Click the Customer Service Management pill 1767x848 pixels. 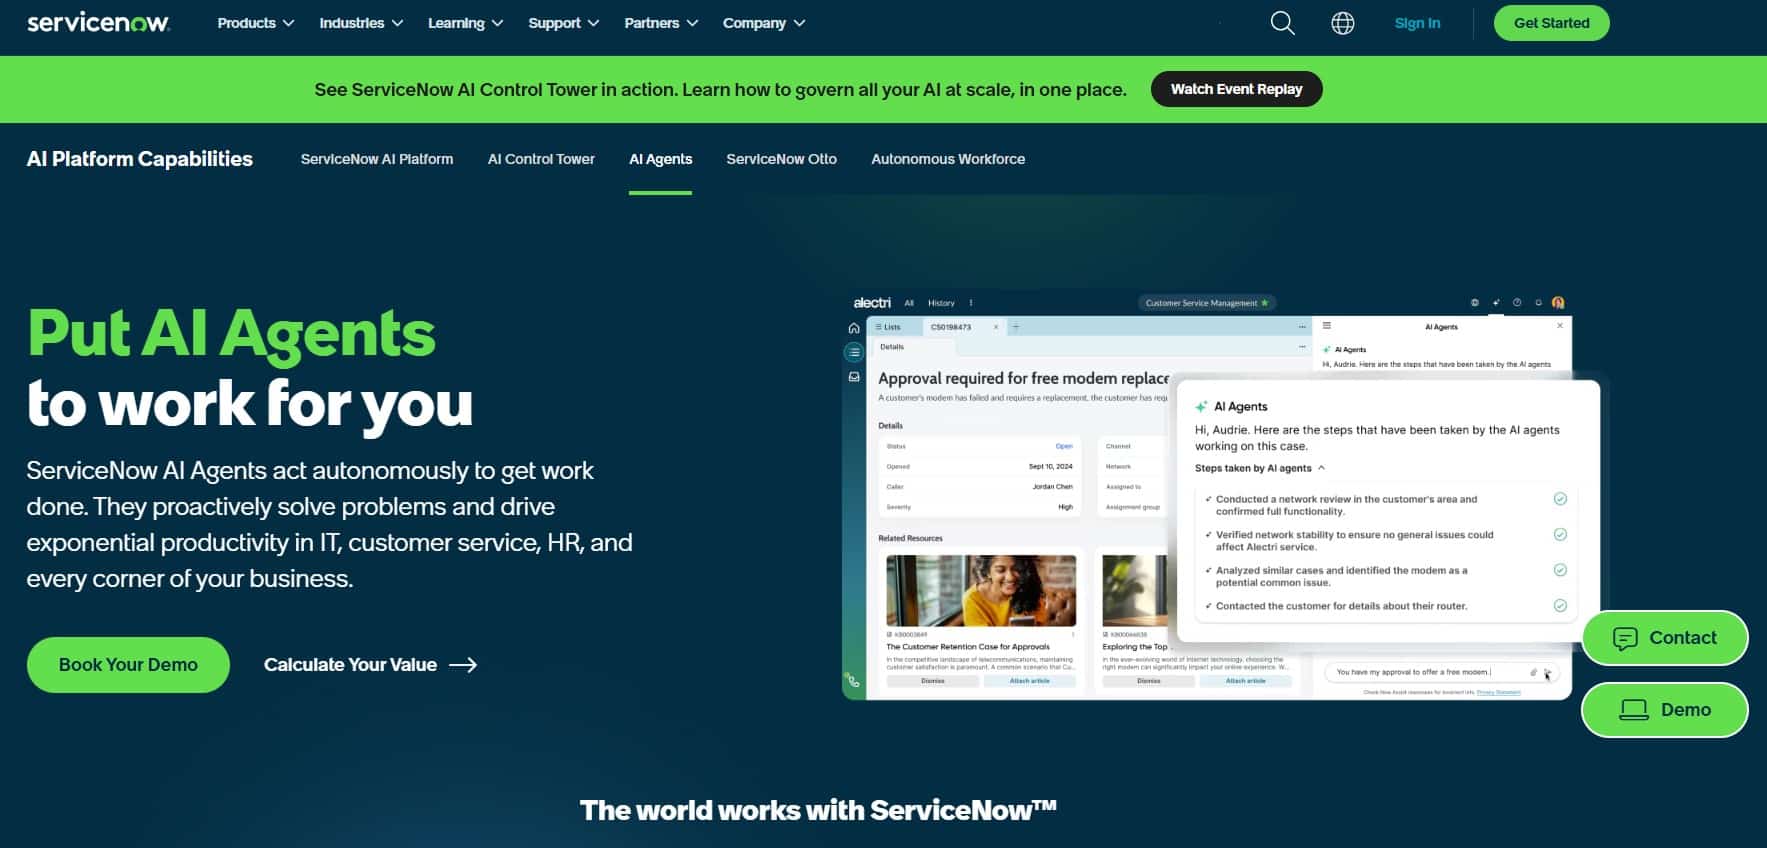(1207, 303)
